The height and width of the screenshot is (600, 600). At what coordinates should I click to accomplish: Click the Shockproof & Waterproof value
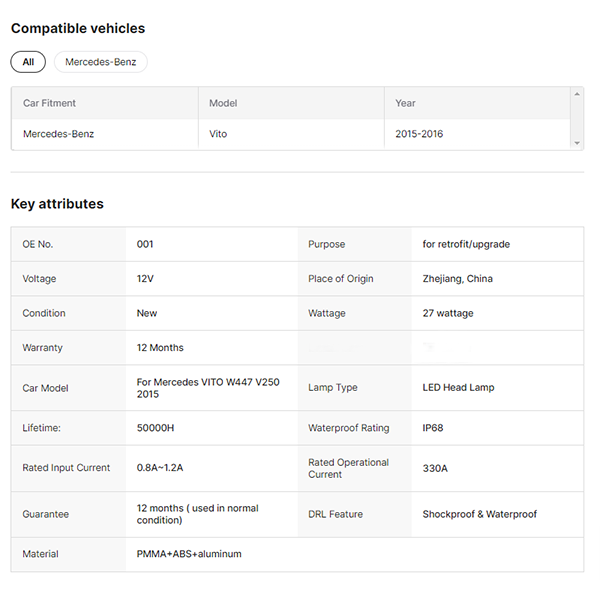480,514
